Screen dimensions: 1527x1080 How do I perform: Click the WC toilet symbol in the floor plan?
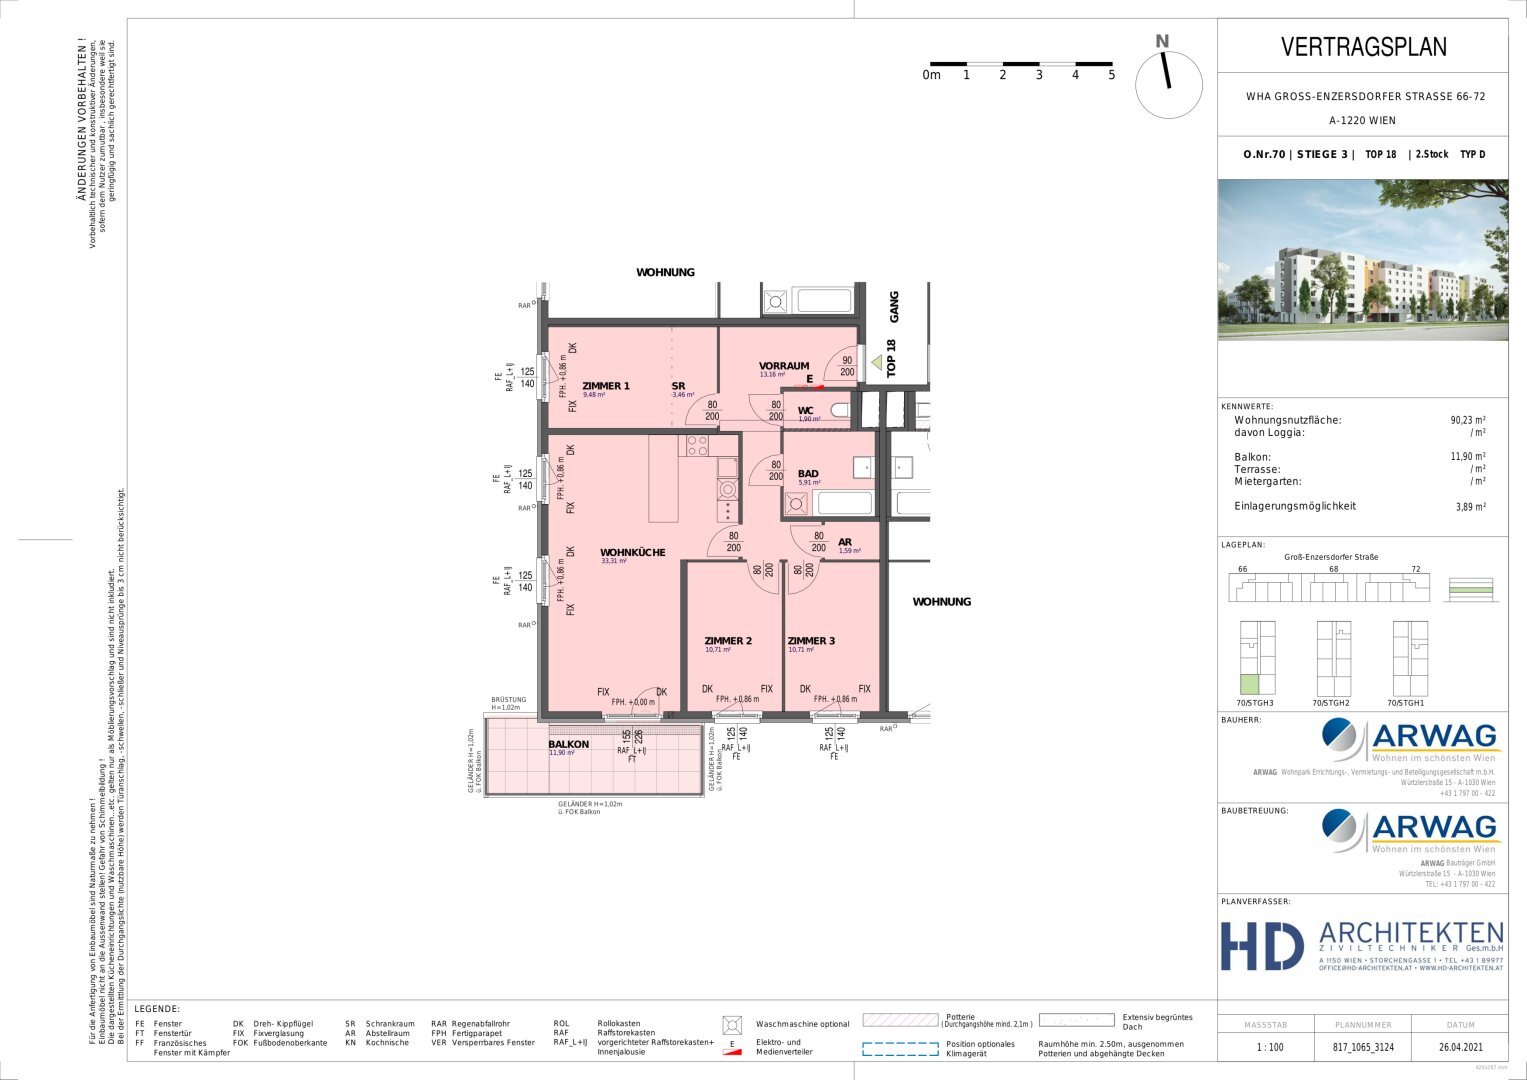pyautogui.click(x=840, y=410)
